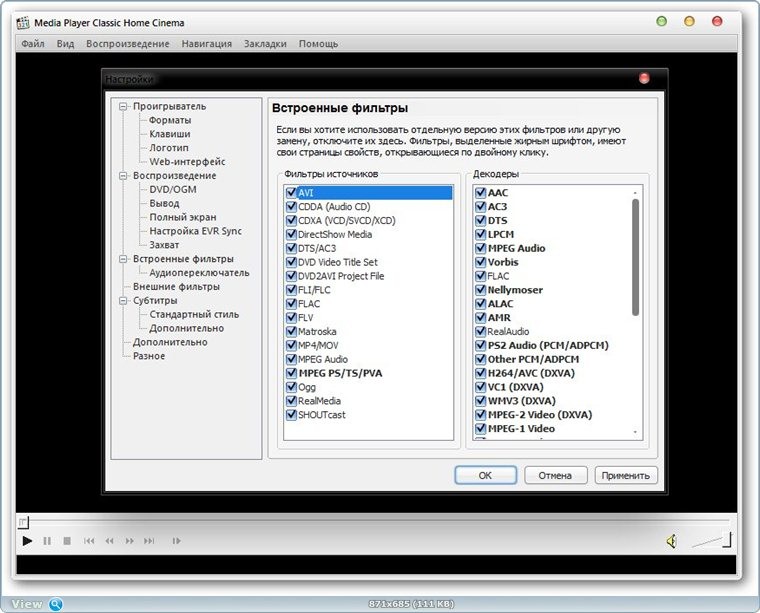Open the Навигация menu
This screenshot has height=613, width=760.
[x=207, y=44]
